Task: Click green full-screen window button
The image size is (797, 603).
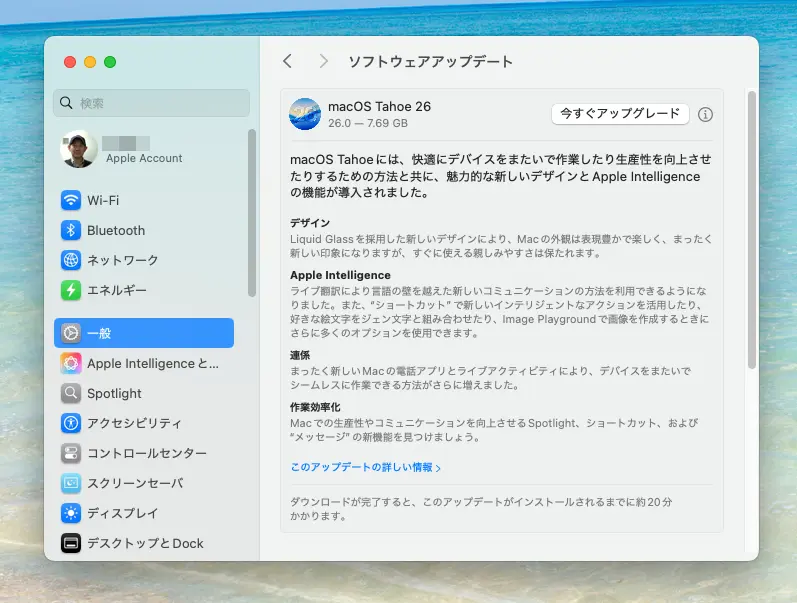Action: tap(110, 62)
